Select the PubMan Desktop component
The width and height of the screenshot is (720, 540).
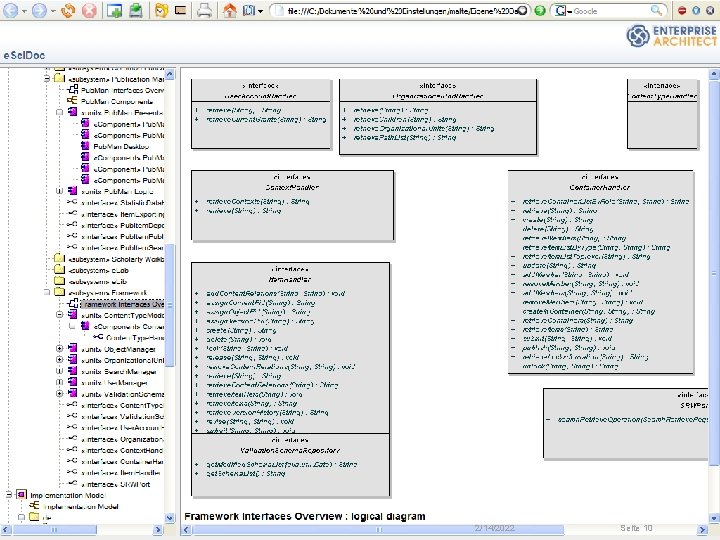121,146
